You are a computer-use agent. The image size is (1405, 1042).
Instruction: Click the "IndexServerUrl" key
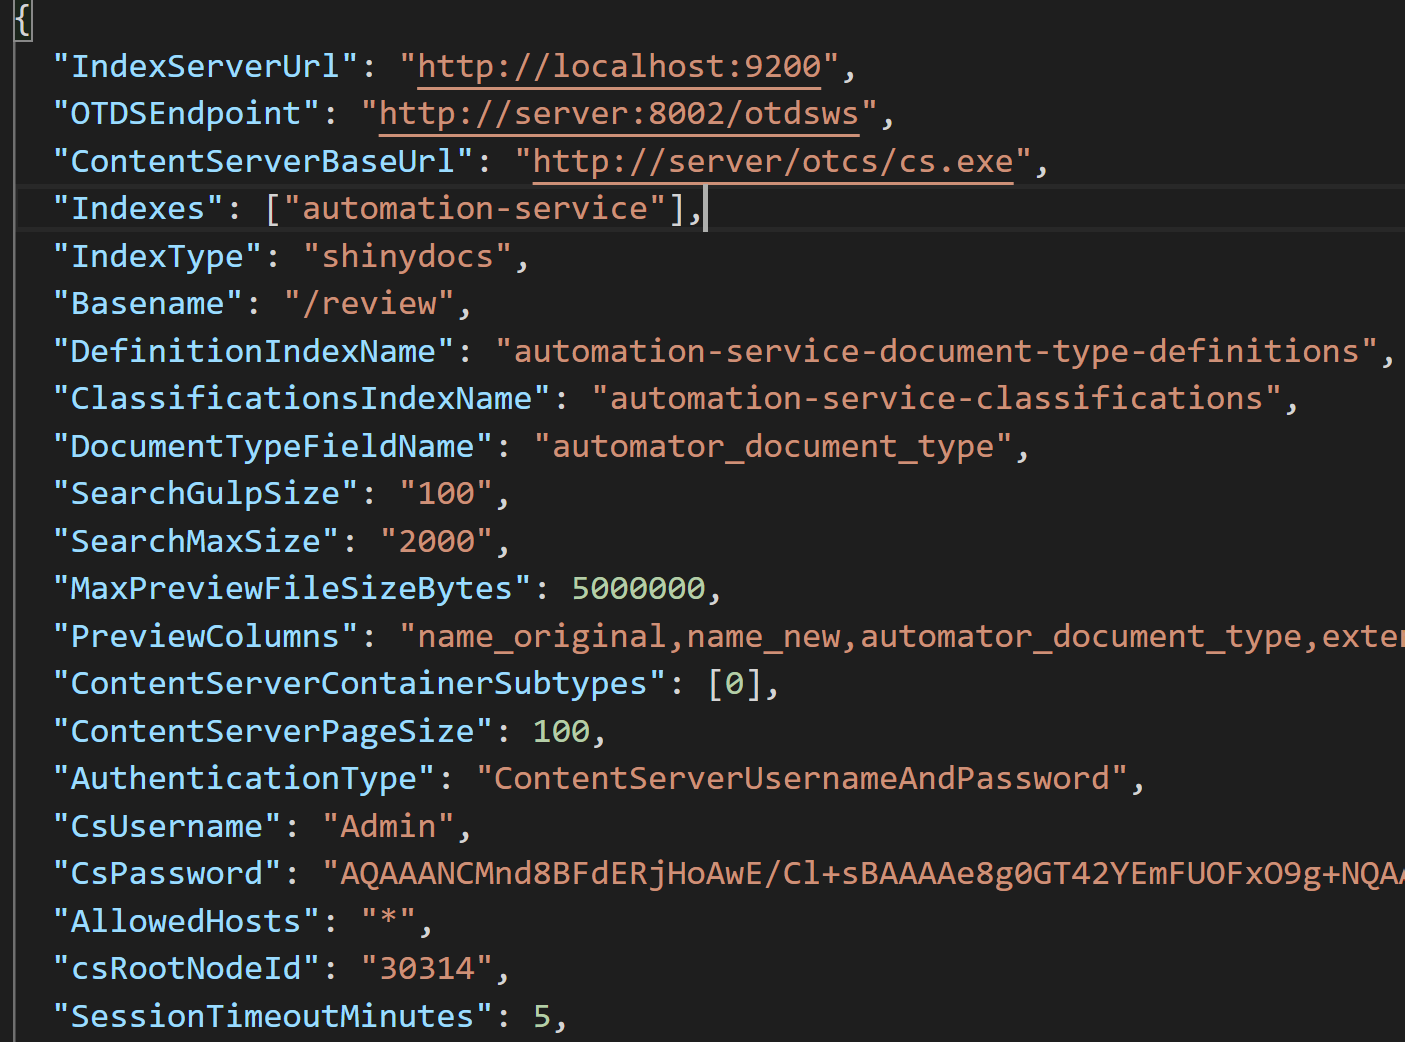205,67
